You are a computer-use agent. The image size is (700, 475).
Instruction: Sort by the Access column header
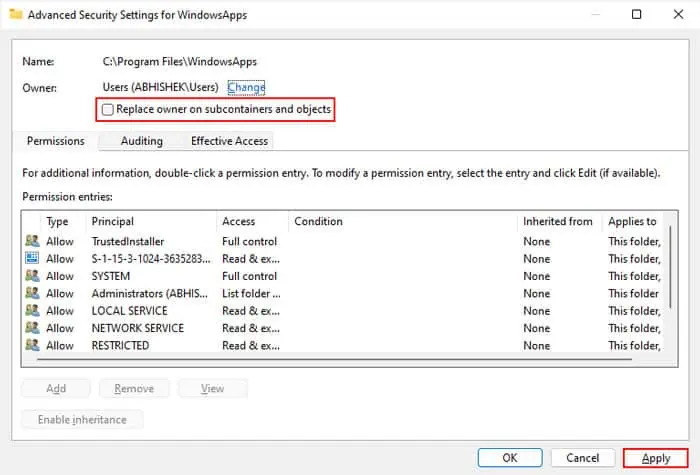tap(238, 221)
